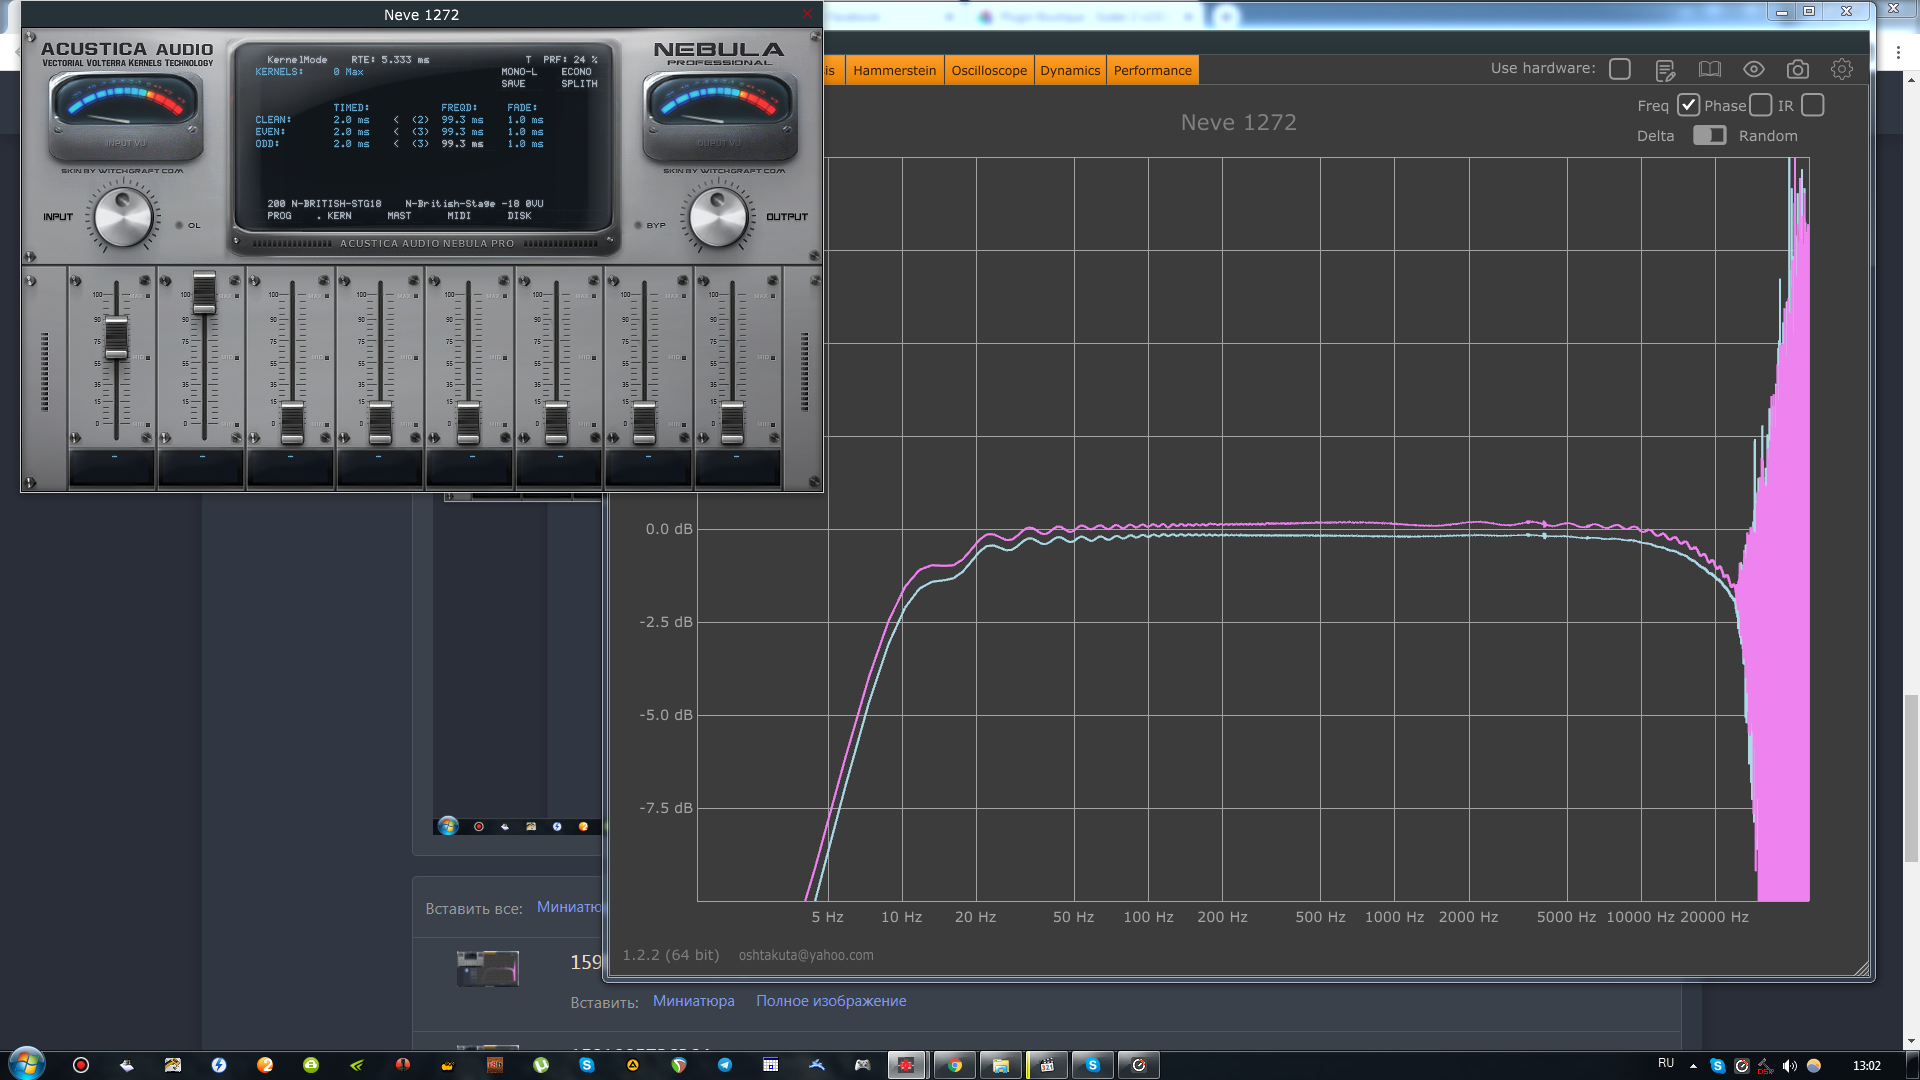
Task: Flip the Delta/Random toggle switch
Action: tap(1709, 135)
